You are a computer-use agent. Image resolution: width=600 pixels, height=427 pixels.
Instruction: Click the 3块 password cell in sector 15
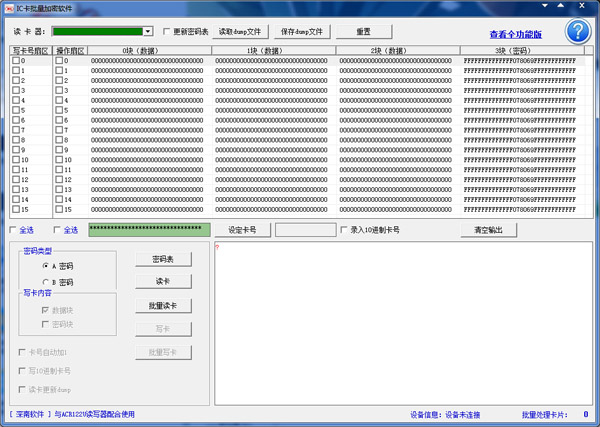(522, 209)
